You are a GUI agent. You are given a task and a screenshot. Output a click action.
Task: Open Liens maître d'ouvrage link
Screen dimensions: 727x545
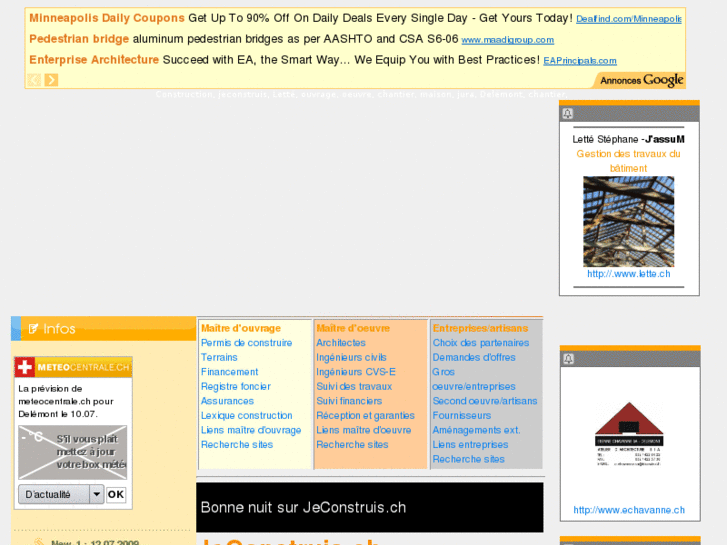click(x=251, y=430)
